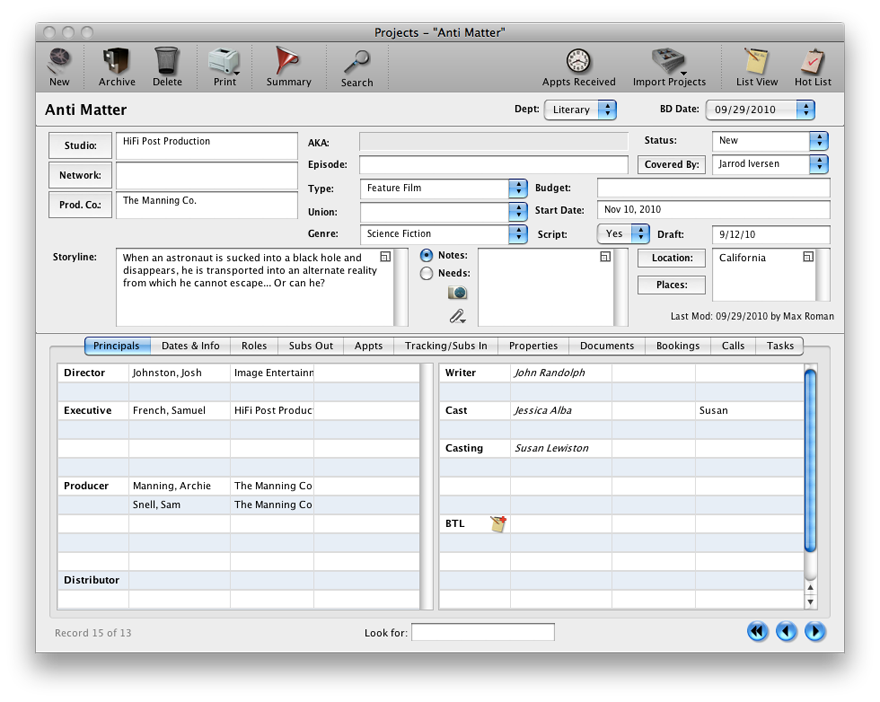The height and width of the screenshot is (702, 880).
Task: Open the Roles tab
Action: point(254,346)
